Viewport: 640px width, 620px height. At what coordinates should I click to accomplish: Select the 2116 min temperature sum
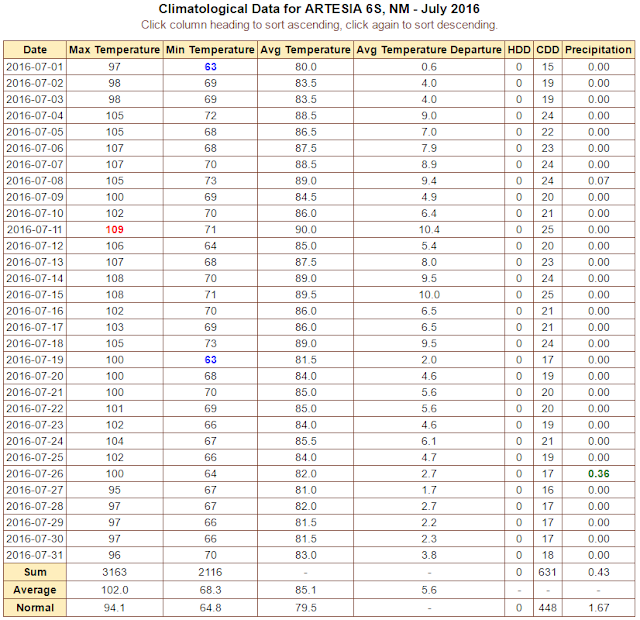point(210,572)
